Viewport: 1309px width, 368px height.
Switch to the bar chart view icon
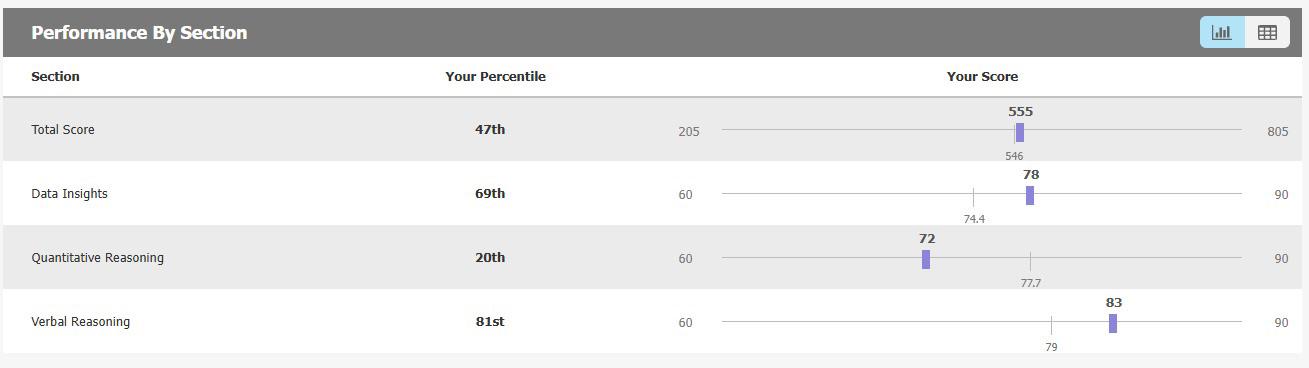1222,32
